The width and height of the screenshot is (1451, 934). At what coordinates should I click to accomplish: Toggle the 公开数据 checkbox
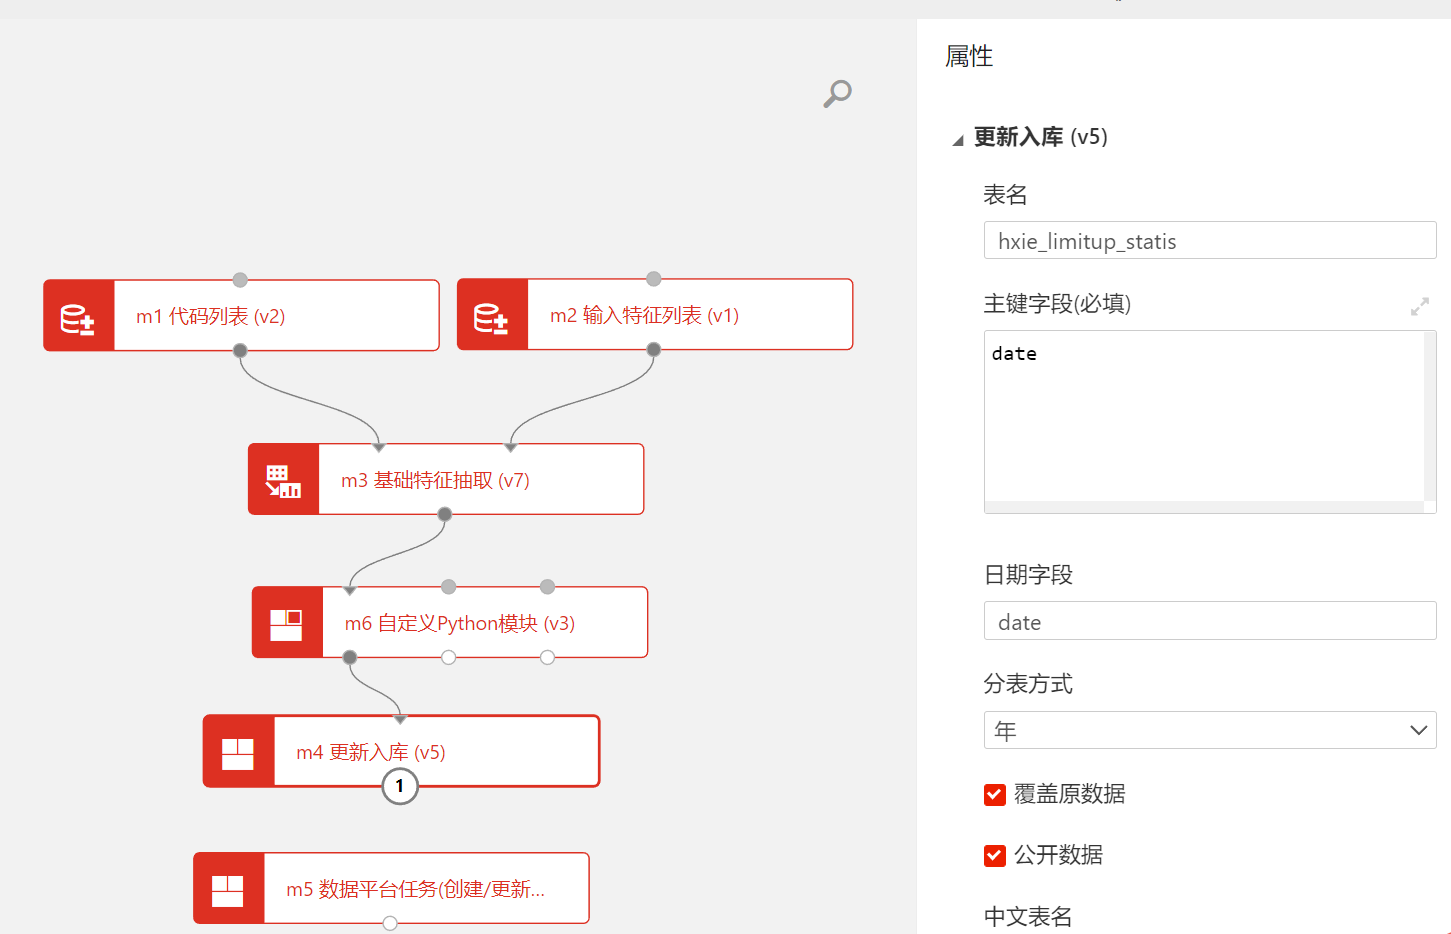(x=994, y=855)
